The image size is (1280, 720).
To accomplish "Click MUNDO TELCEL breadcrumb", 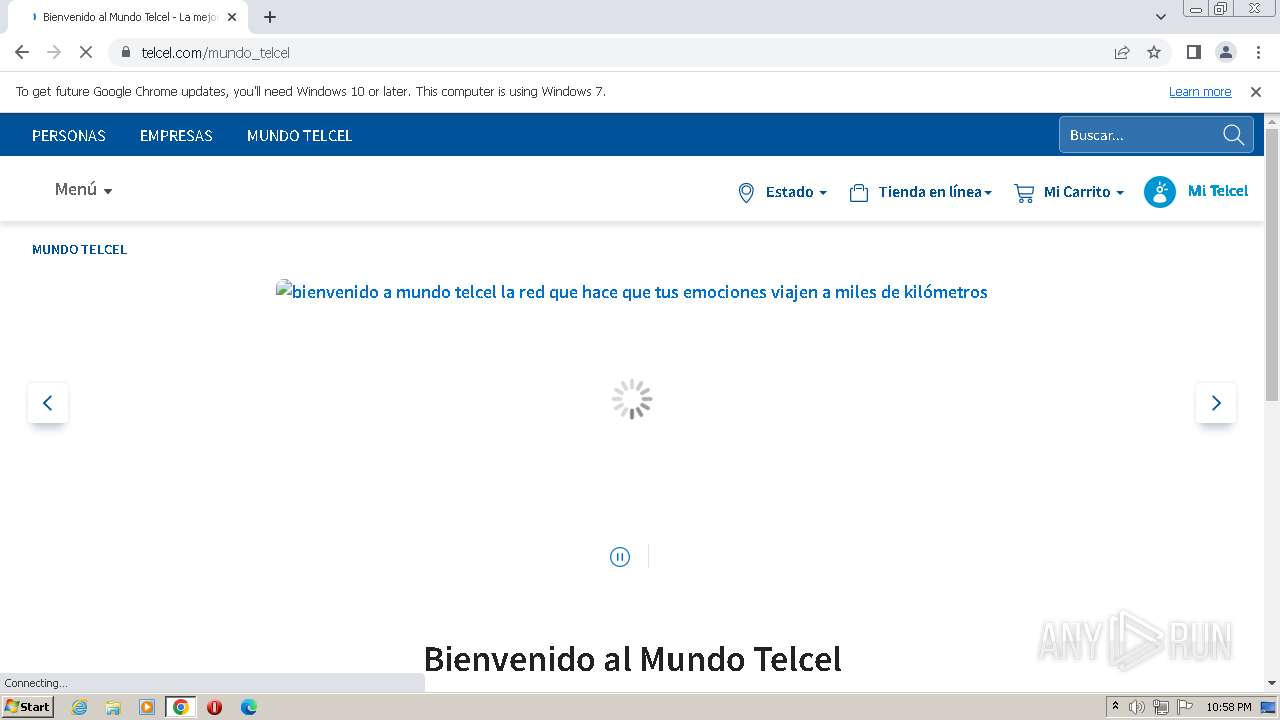I will 79,249.
